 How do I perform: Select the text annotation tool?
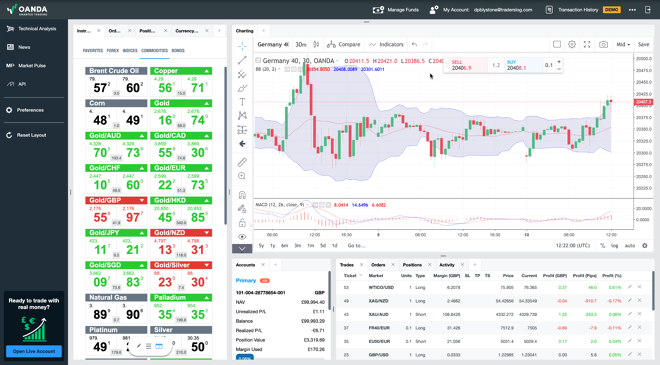point(242,102)
